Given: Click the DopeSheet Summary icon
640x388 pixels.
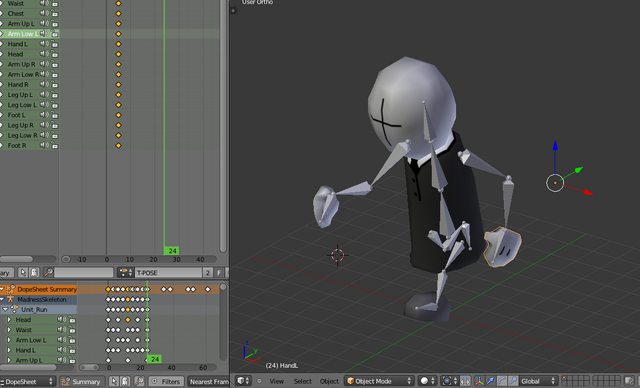Looking at the screenshot, I should pos(10,289).
